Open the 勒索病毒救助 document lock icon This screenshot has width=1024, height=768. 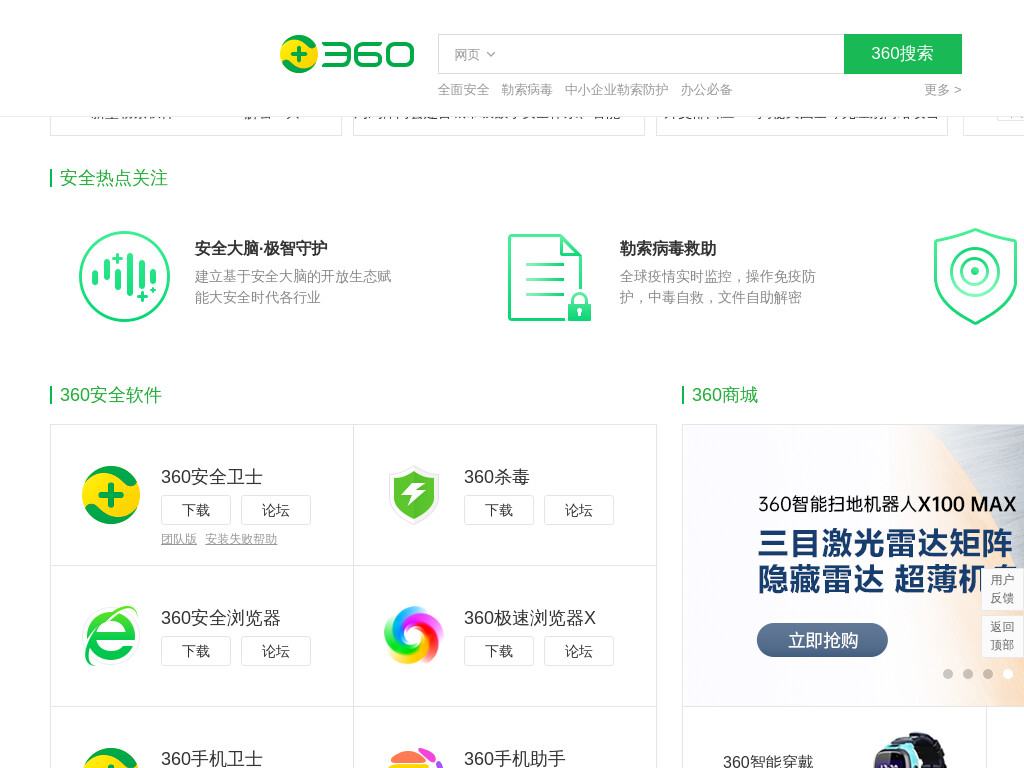(549, 278)
